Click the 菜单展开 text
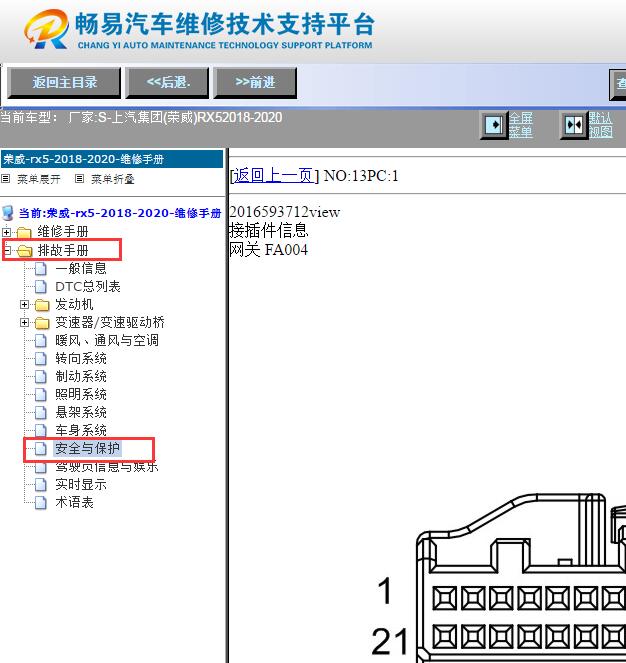 pyautogui.click(x=39, y=179)
